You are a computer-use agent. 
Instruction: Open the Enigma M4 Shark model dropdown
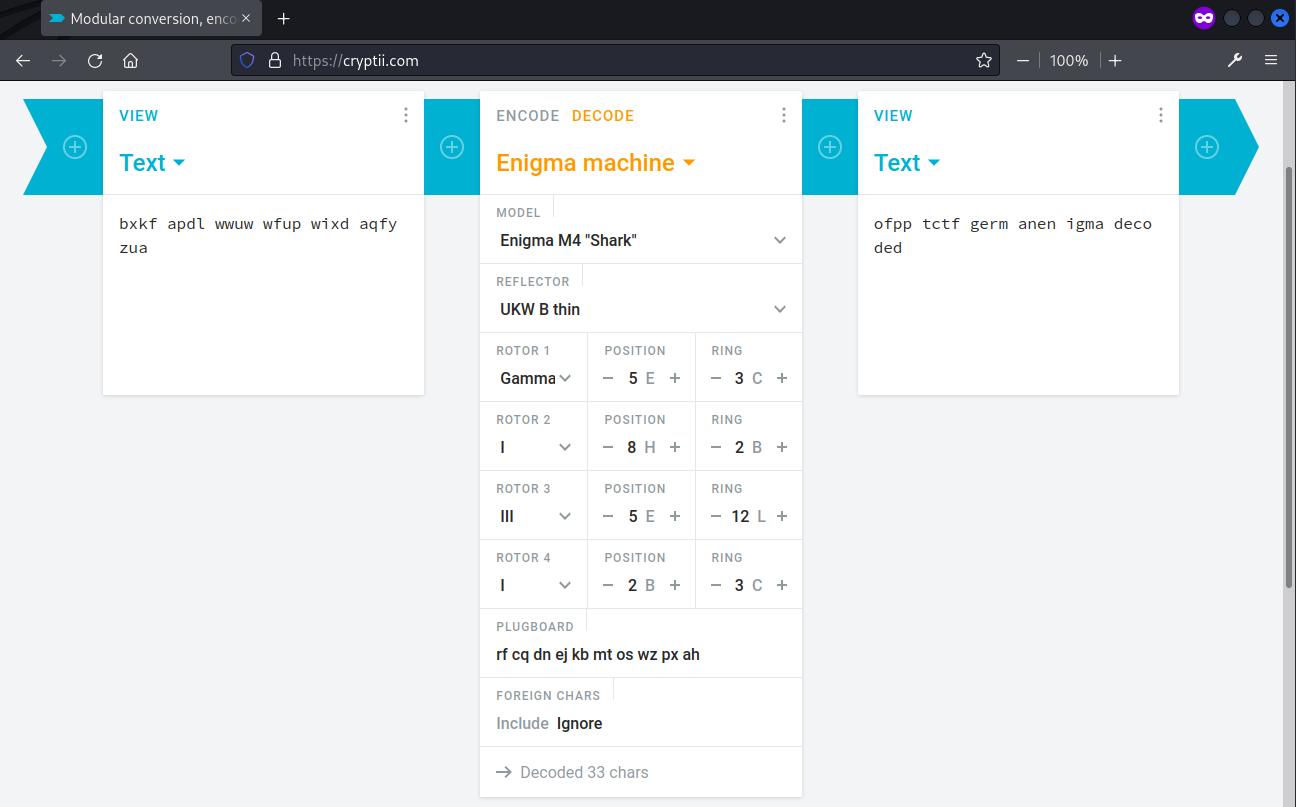click(x=641, y=240)
